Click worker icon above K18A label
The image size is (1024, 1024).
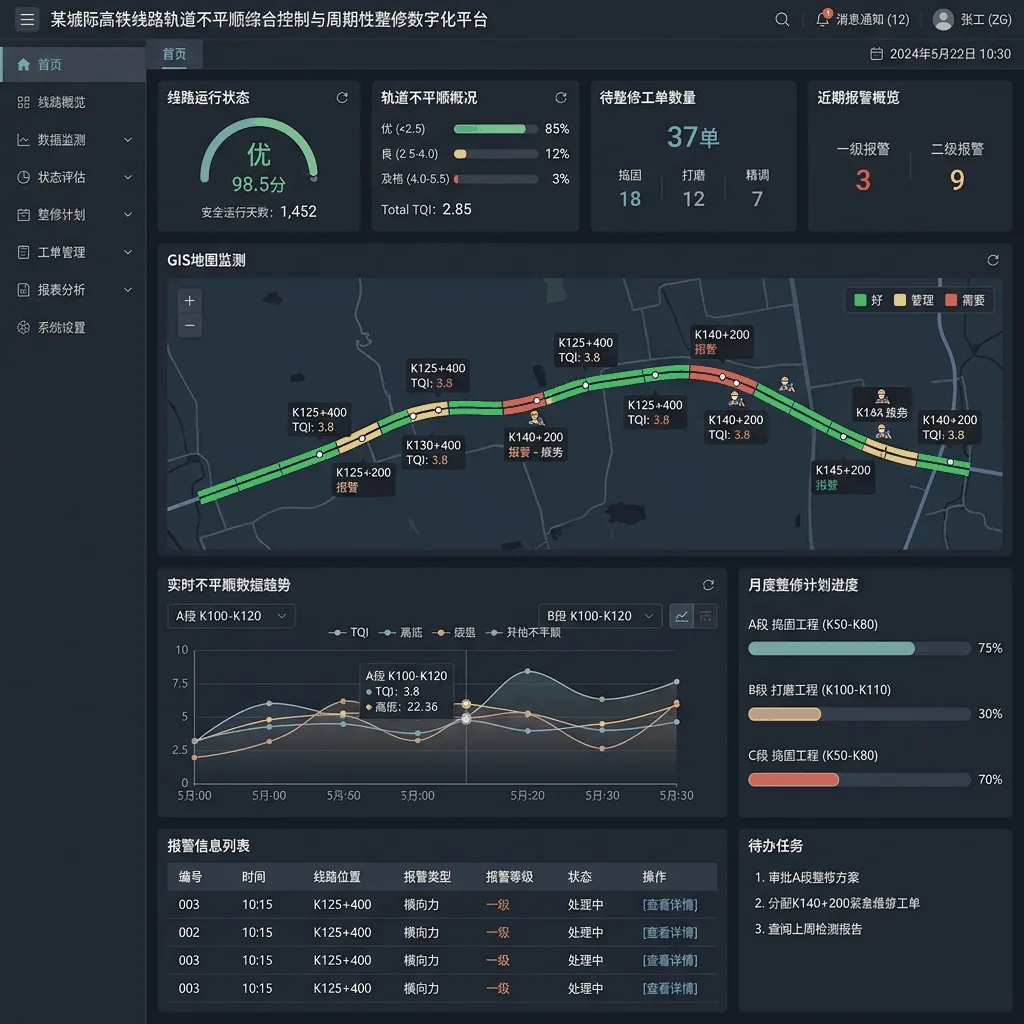coord(882,396)
